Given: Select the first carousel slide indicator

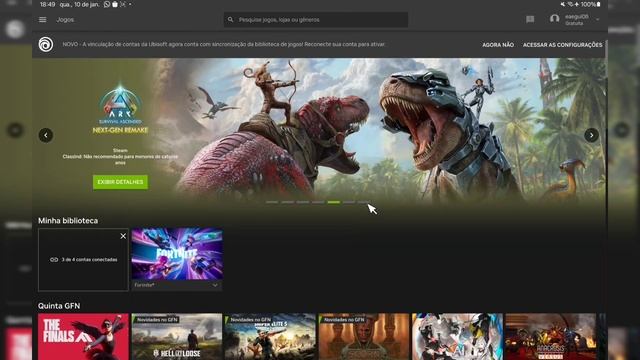Looking at the screenshot, I should 272,202.
